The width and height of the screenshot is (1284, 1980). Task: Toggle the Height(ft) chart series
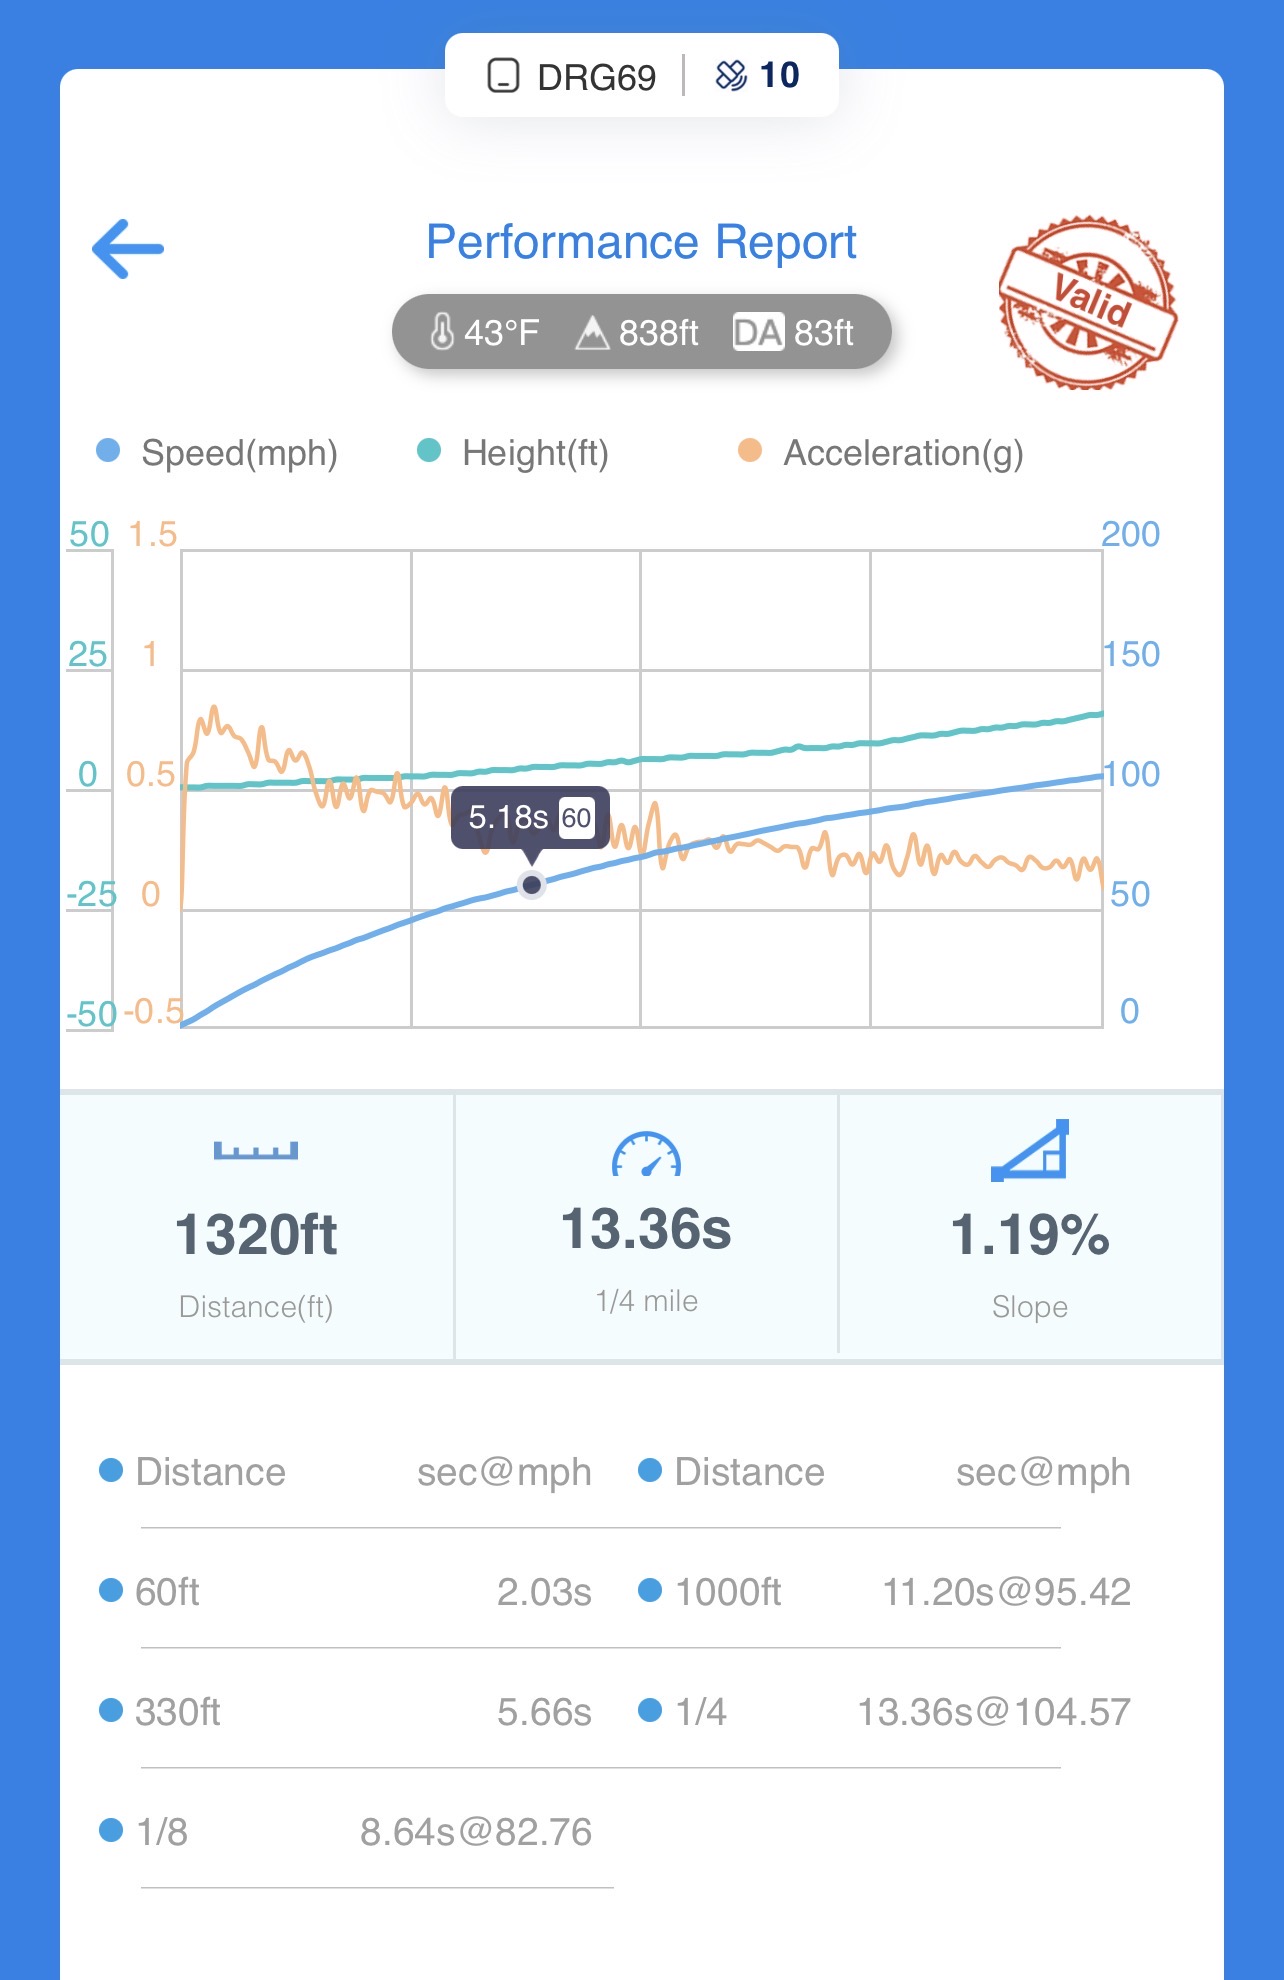coord(513,452)
